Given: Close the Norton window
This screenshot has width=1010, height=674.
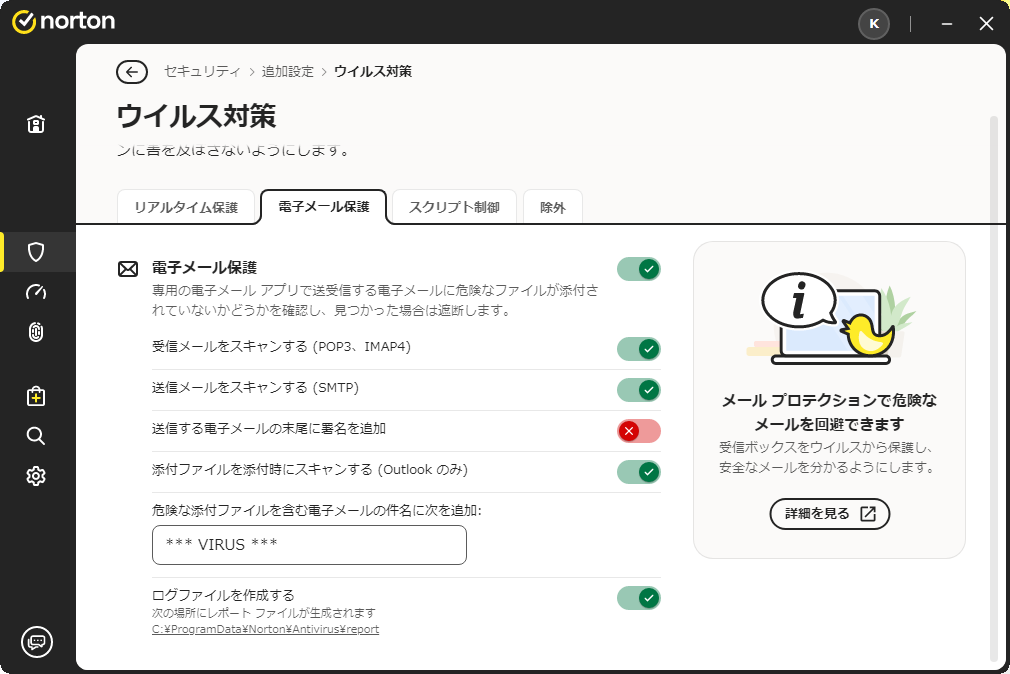Looking at the screenshot, I should point(986,24).
